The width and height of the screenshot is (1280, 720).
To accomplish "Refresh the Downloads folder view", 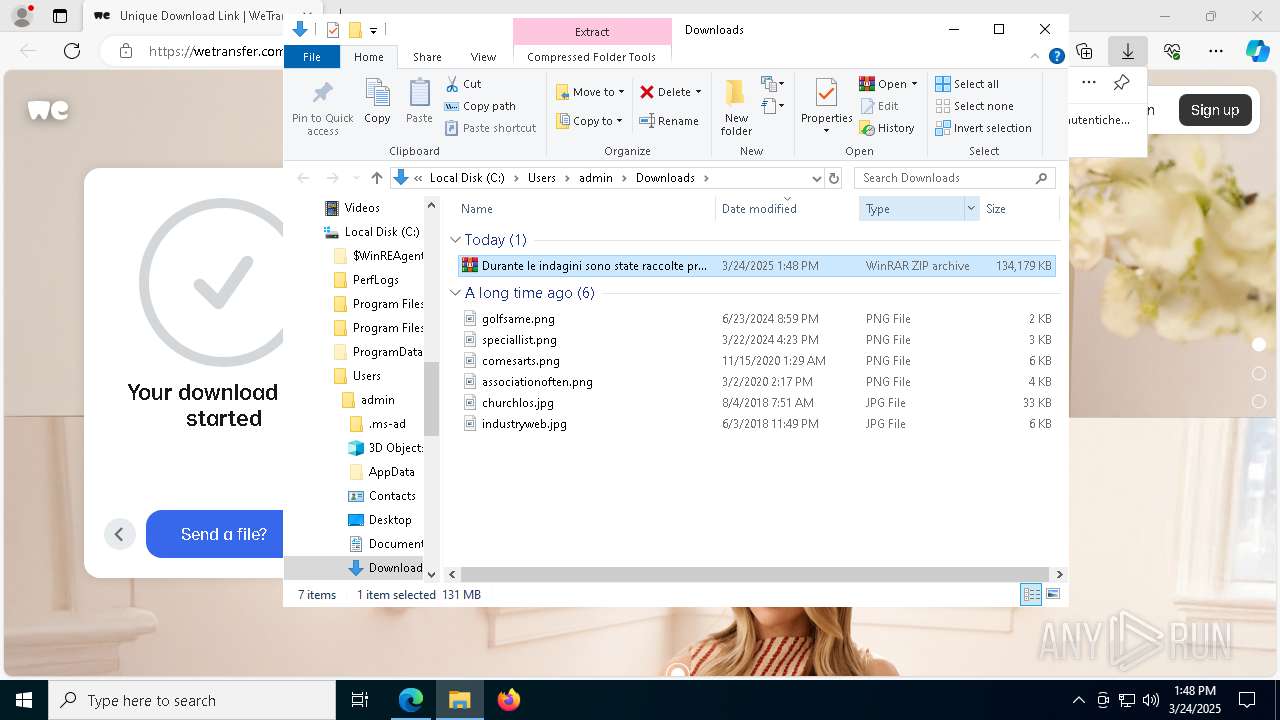I will [834, 178].
